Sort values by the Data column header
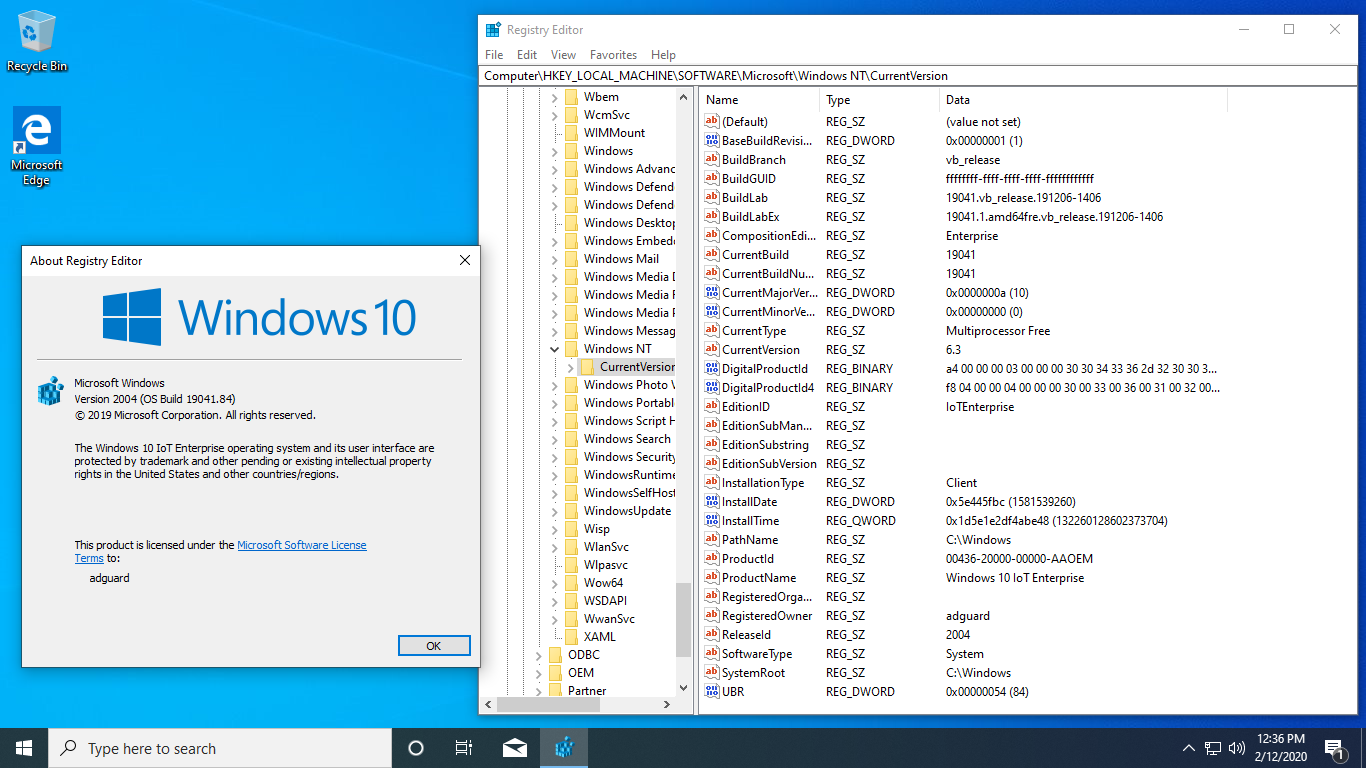Image resolution: width=1366 pixels, height=768 pixels. pyautogui.click(x=1083, y=100)
